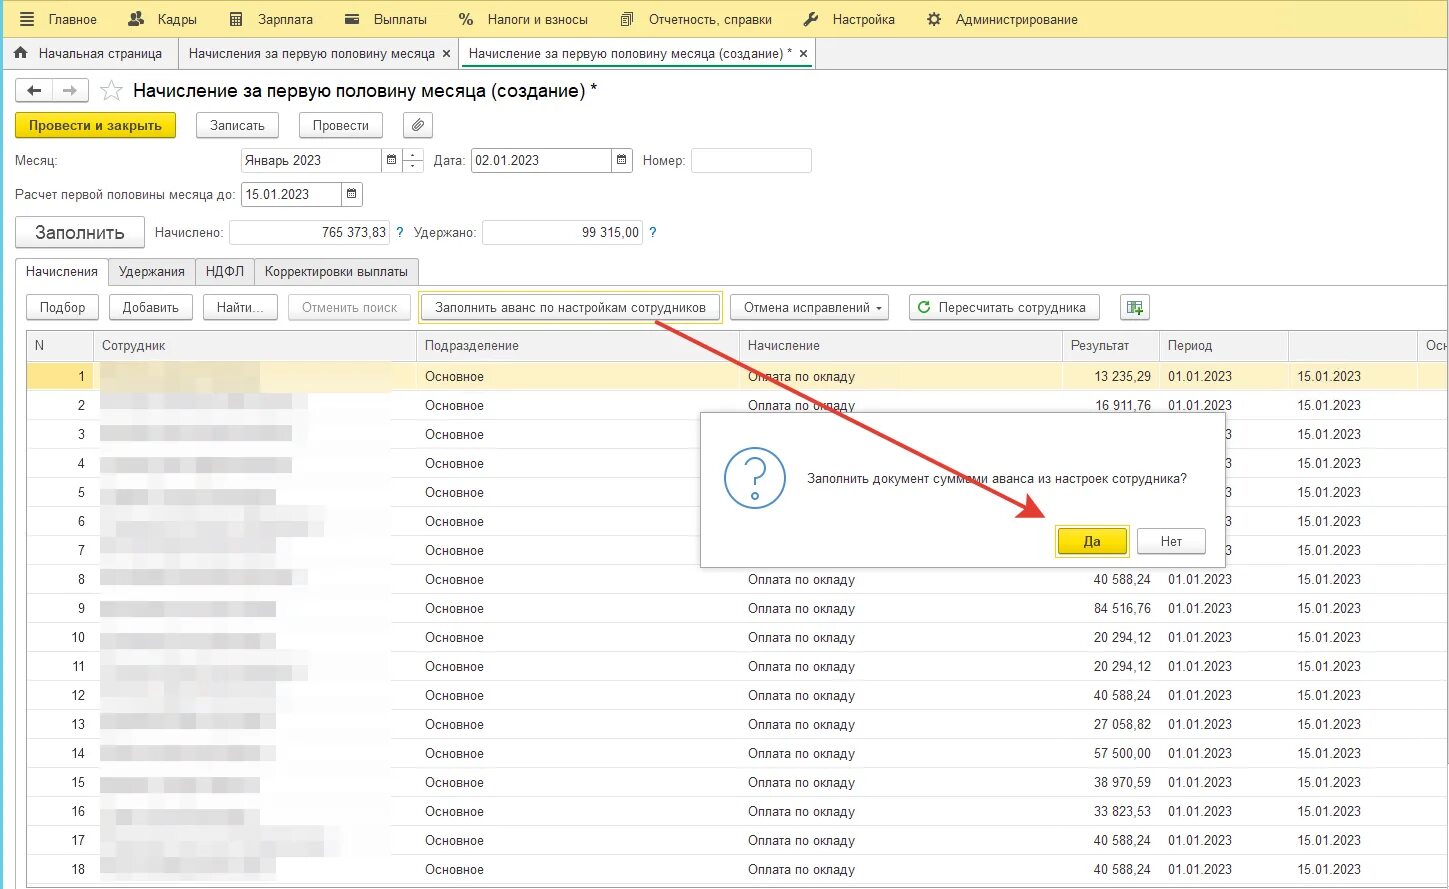The width and height of the screenshot is (1449, 889).
Task: Click the Подбор button
Action: coord(63,307)
